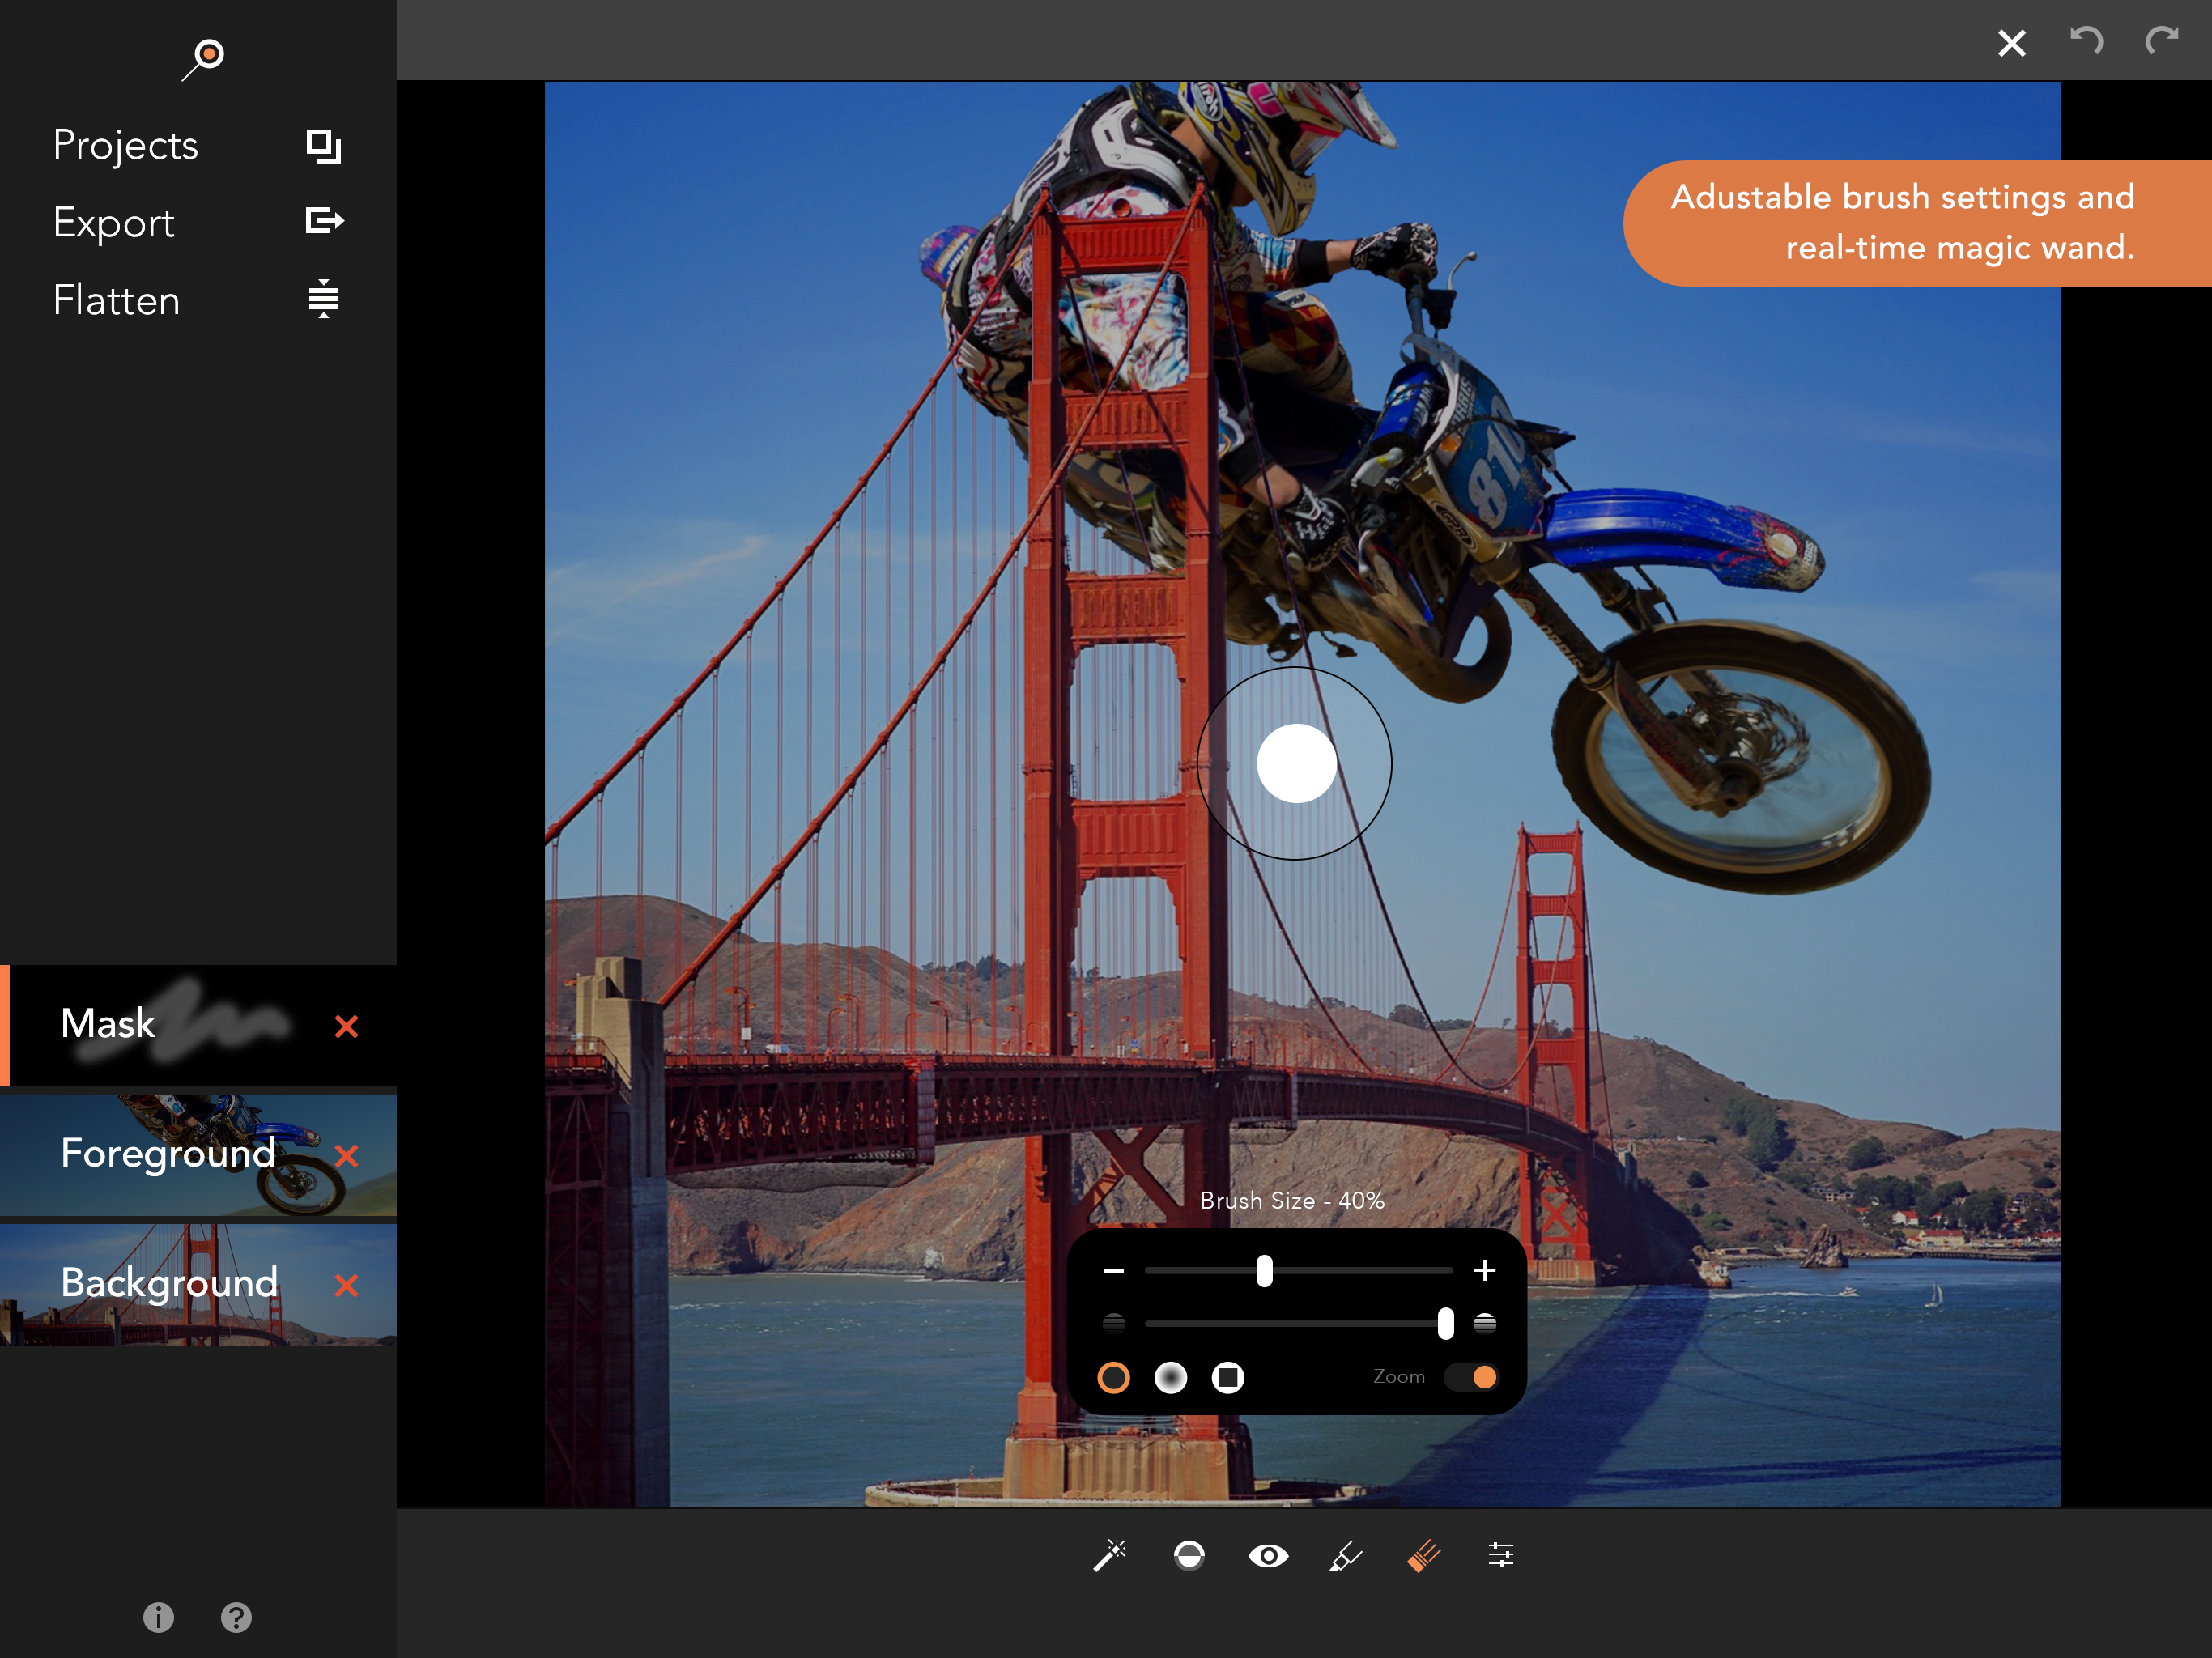Select the hard-edge circle brush shape

coord(1113,1377)
